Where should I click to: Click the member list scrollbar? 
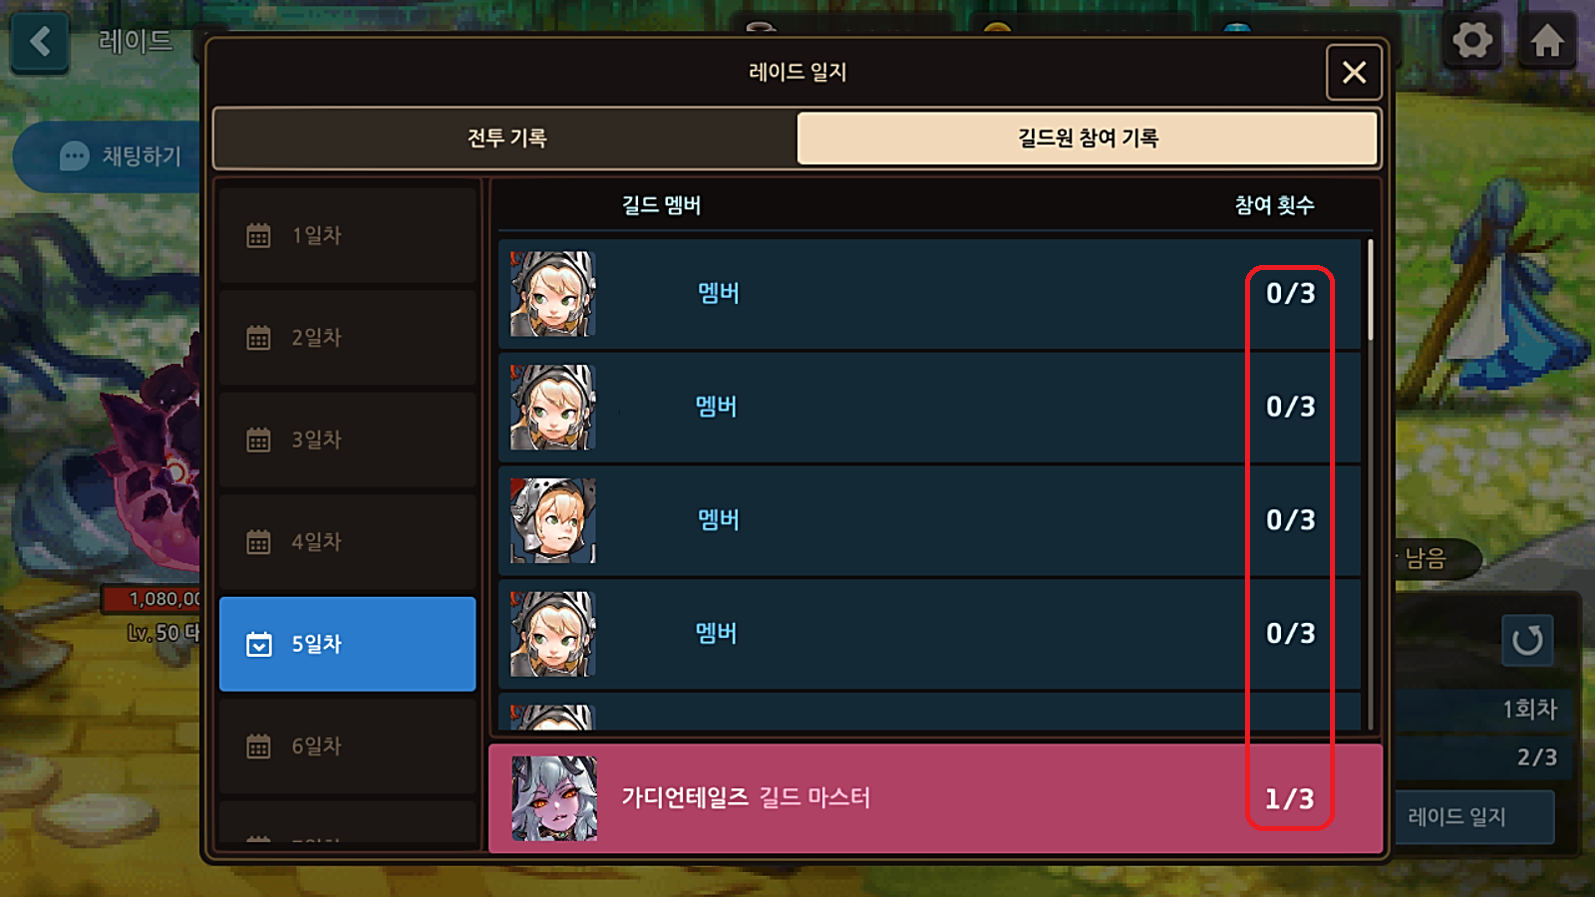click(1369, 290)
